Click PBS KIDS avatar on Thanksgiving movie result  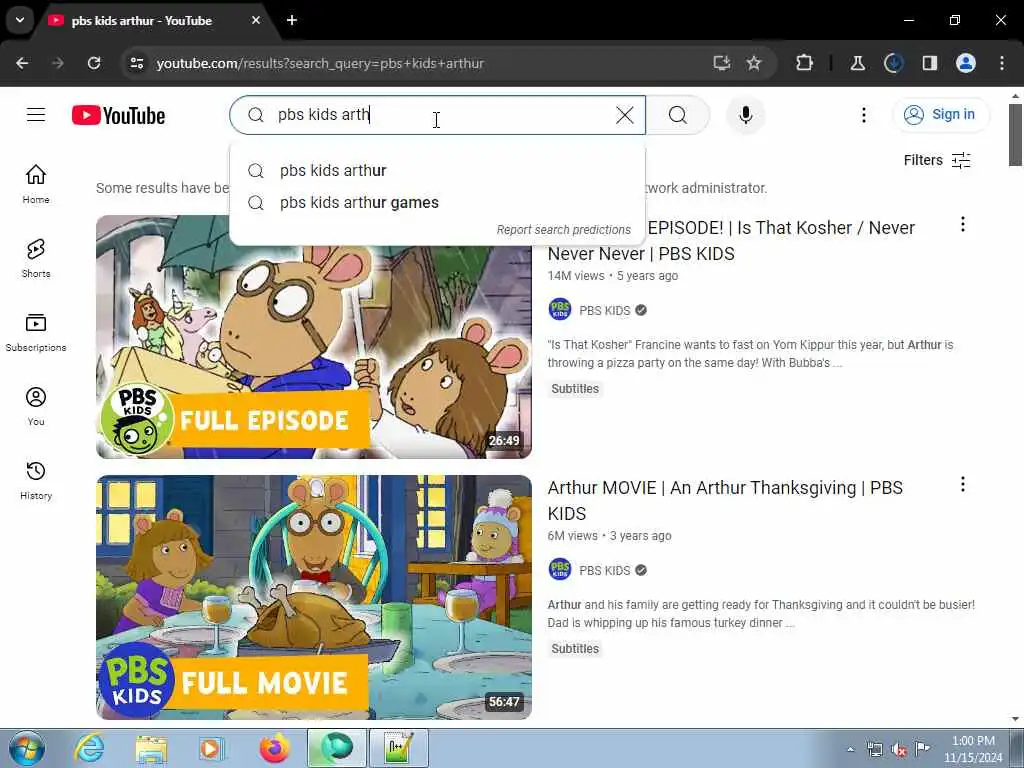[560, 569]
